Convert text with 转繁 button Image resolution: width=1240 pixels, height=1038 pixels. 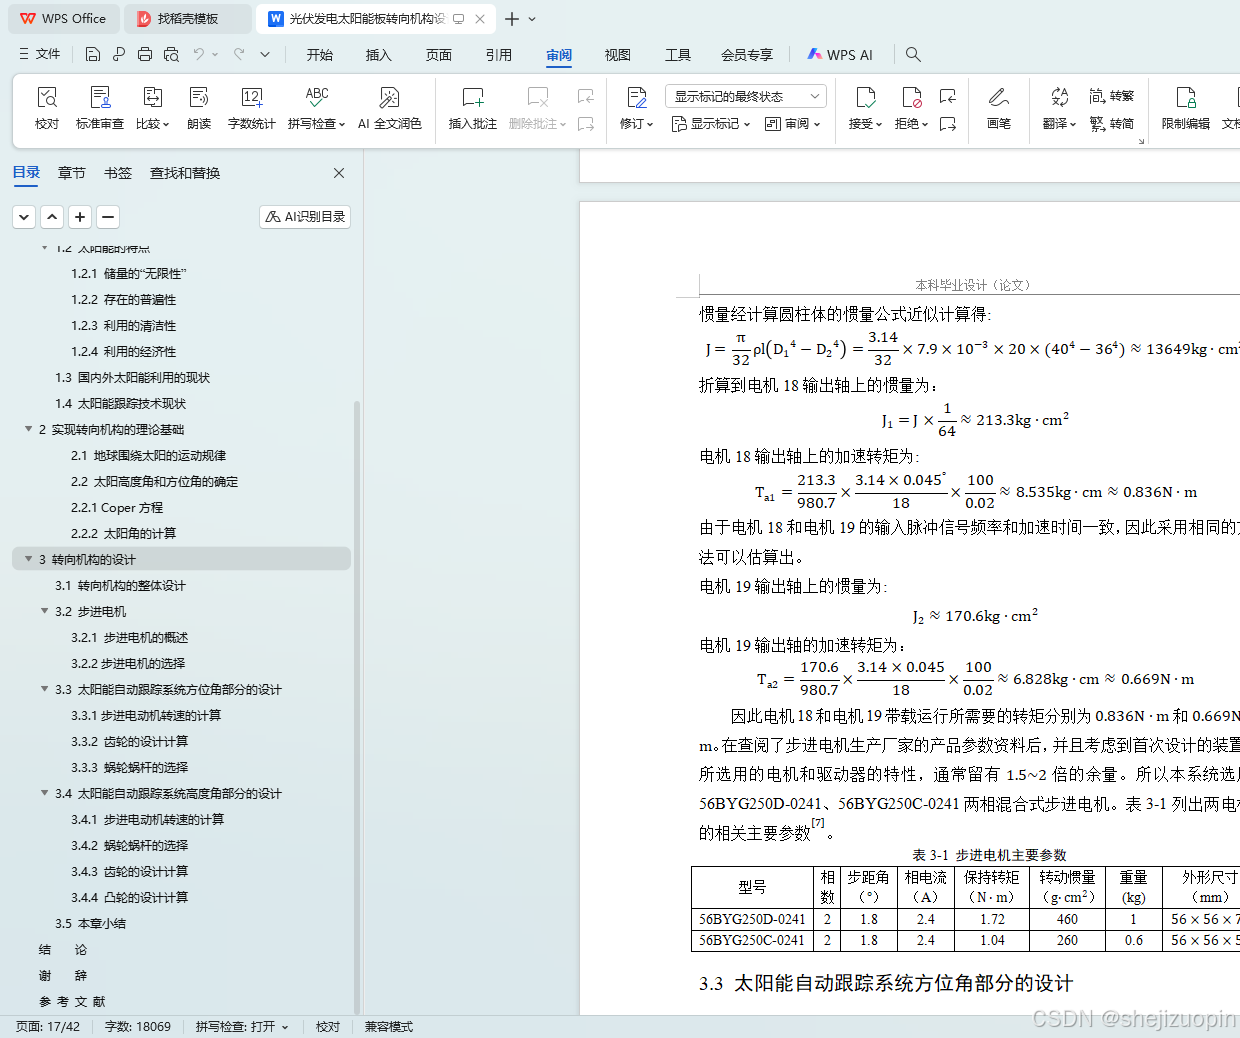(x=1112, y=96)
